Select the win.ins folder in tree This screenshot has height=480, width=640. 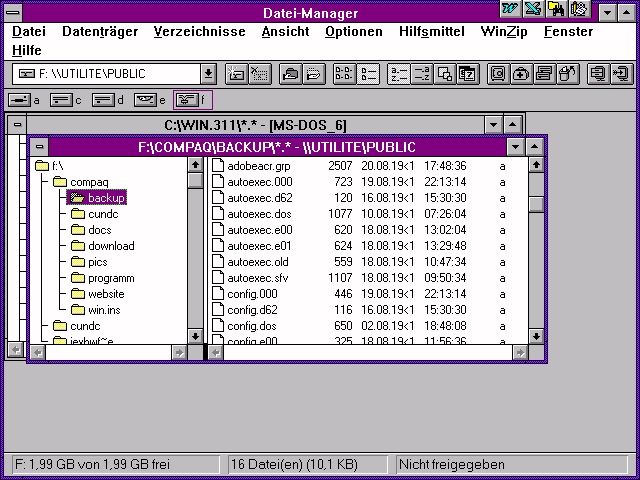click(96, 310)
